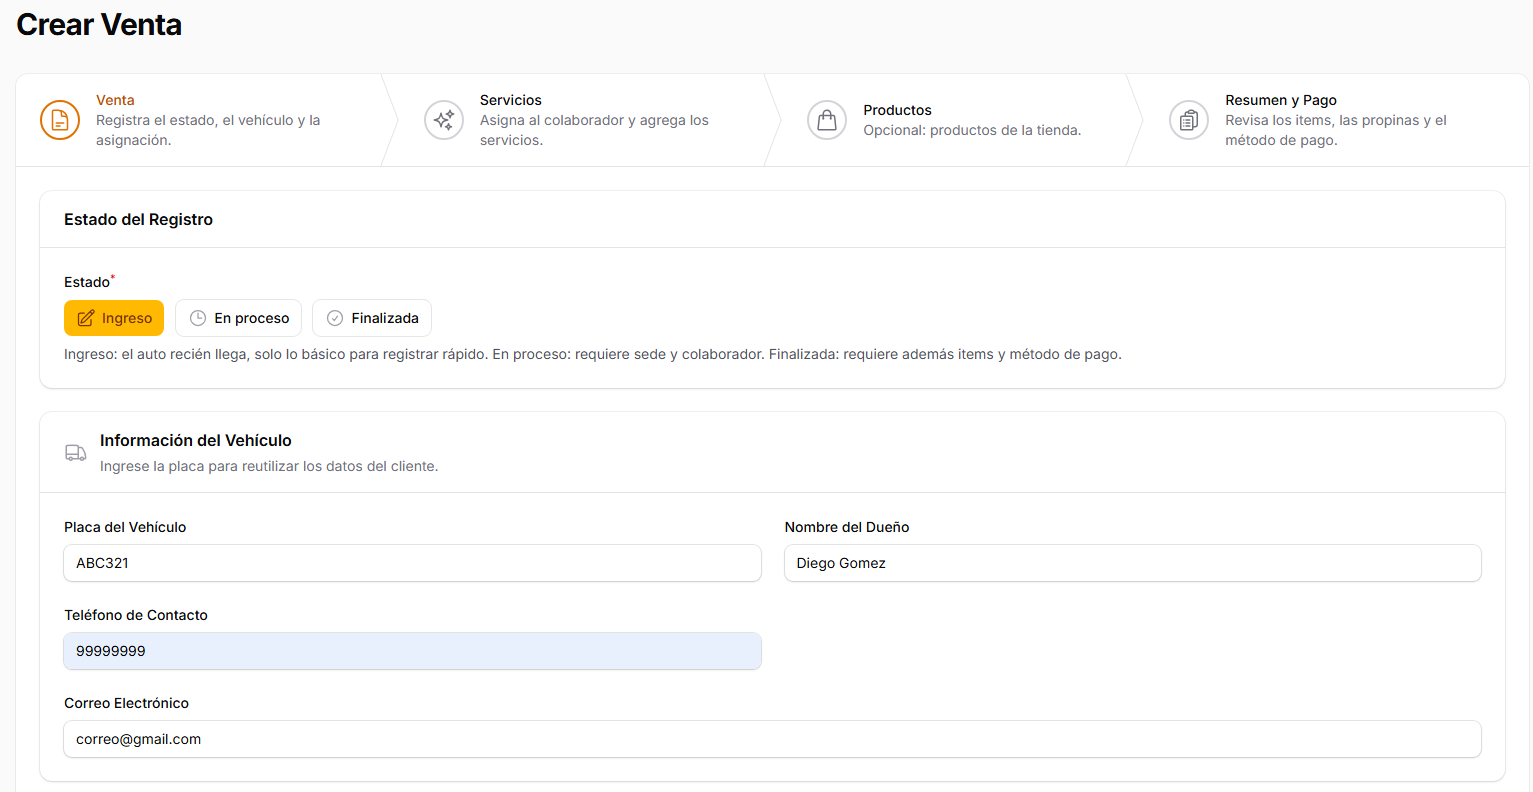Click the help text starting 'Ingreso: el auto recién llega'
Screen dimensions: 1533x792
point(593,354)
